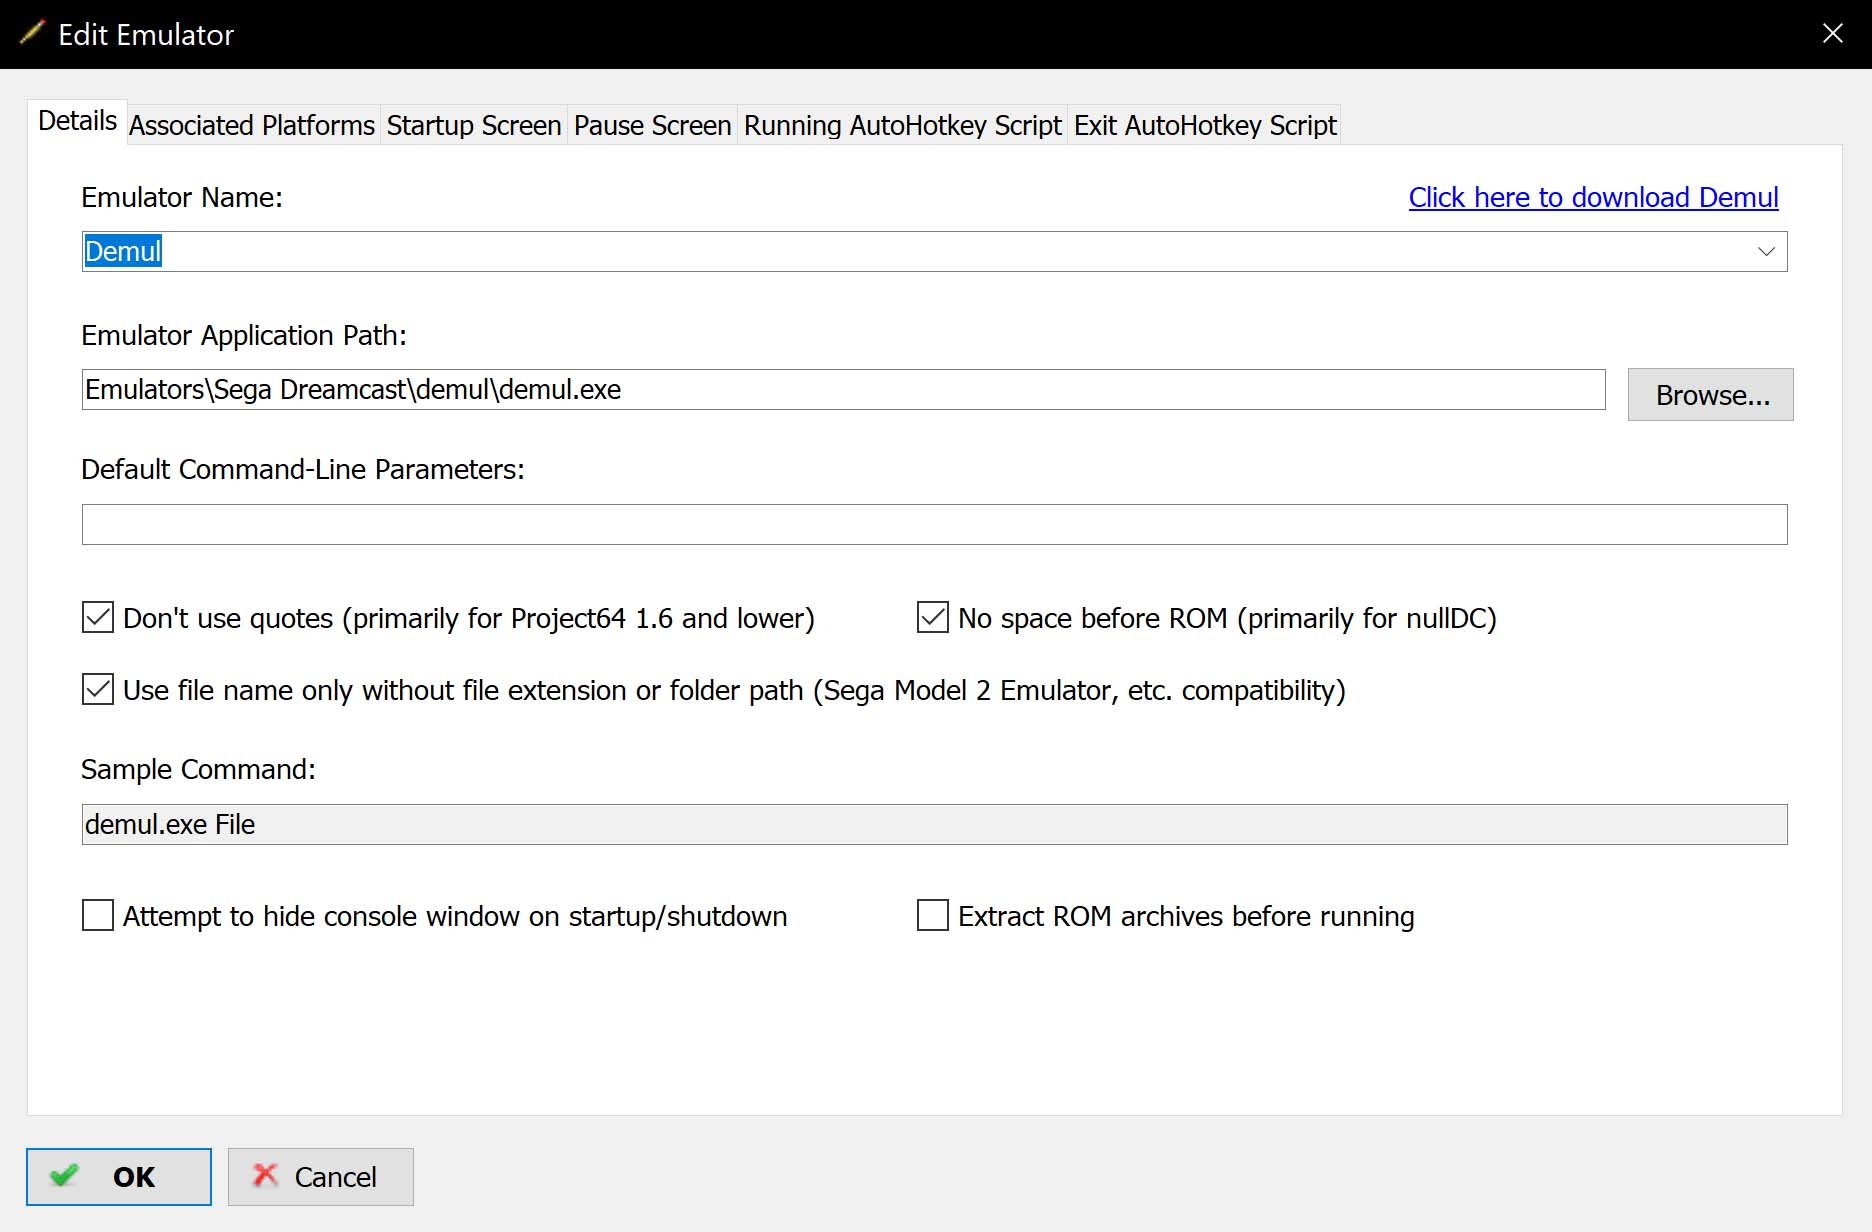Click the Default Command-Line Parameters field
The width and height of the screenshot is (1872, 1232).
tap(934, 524)
